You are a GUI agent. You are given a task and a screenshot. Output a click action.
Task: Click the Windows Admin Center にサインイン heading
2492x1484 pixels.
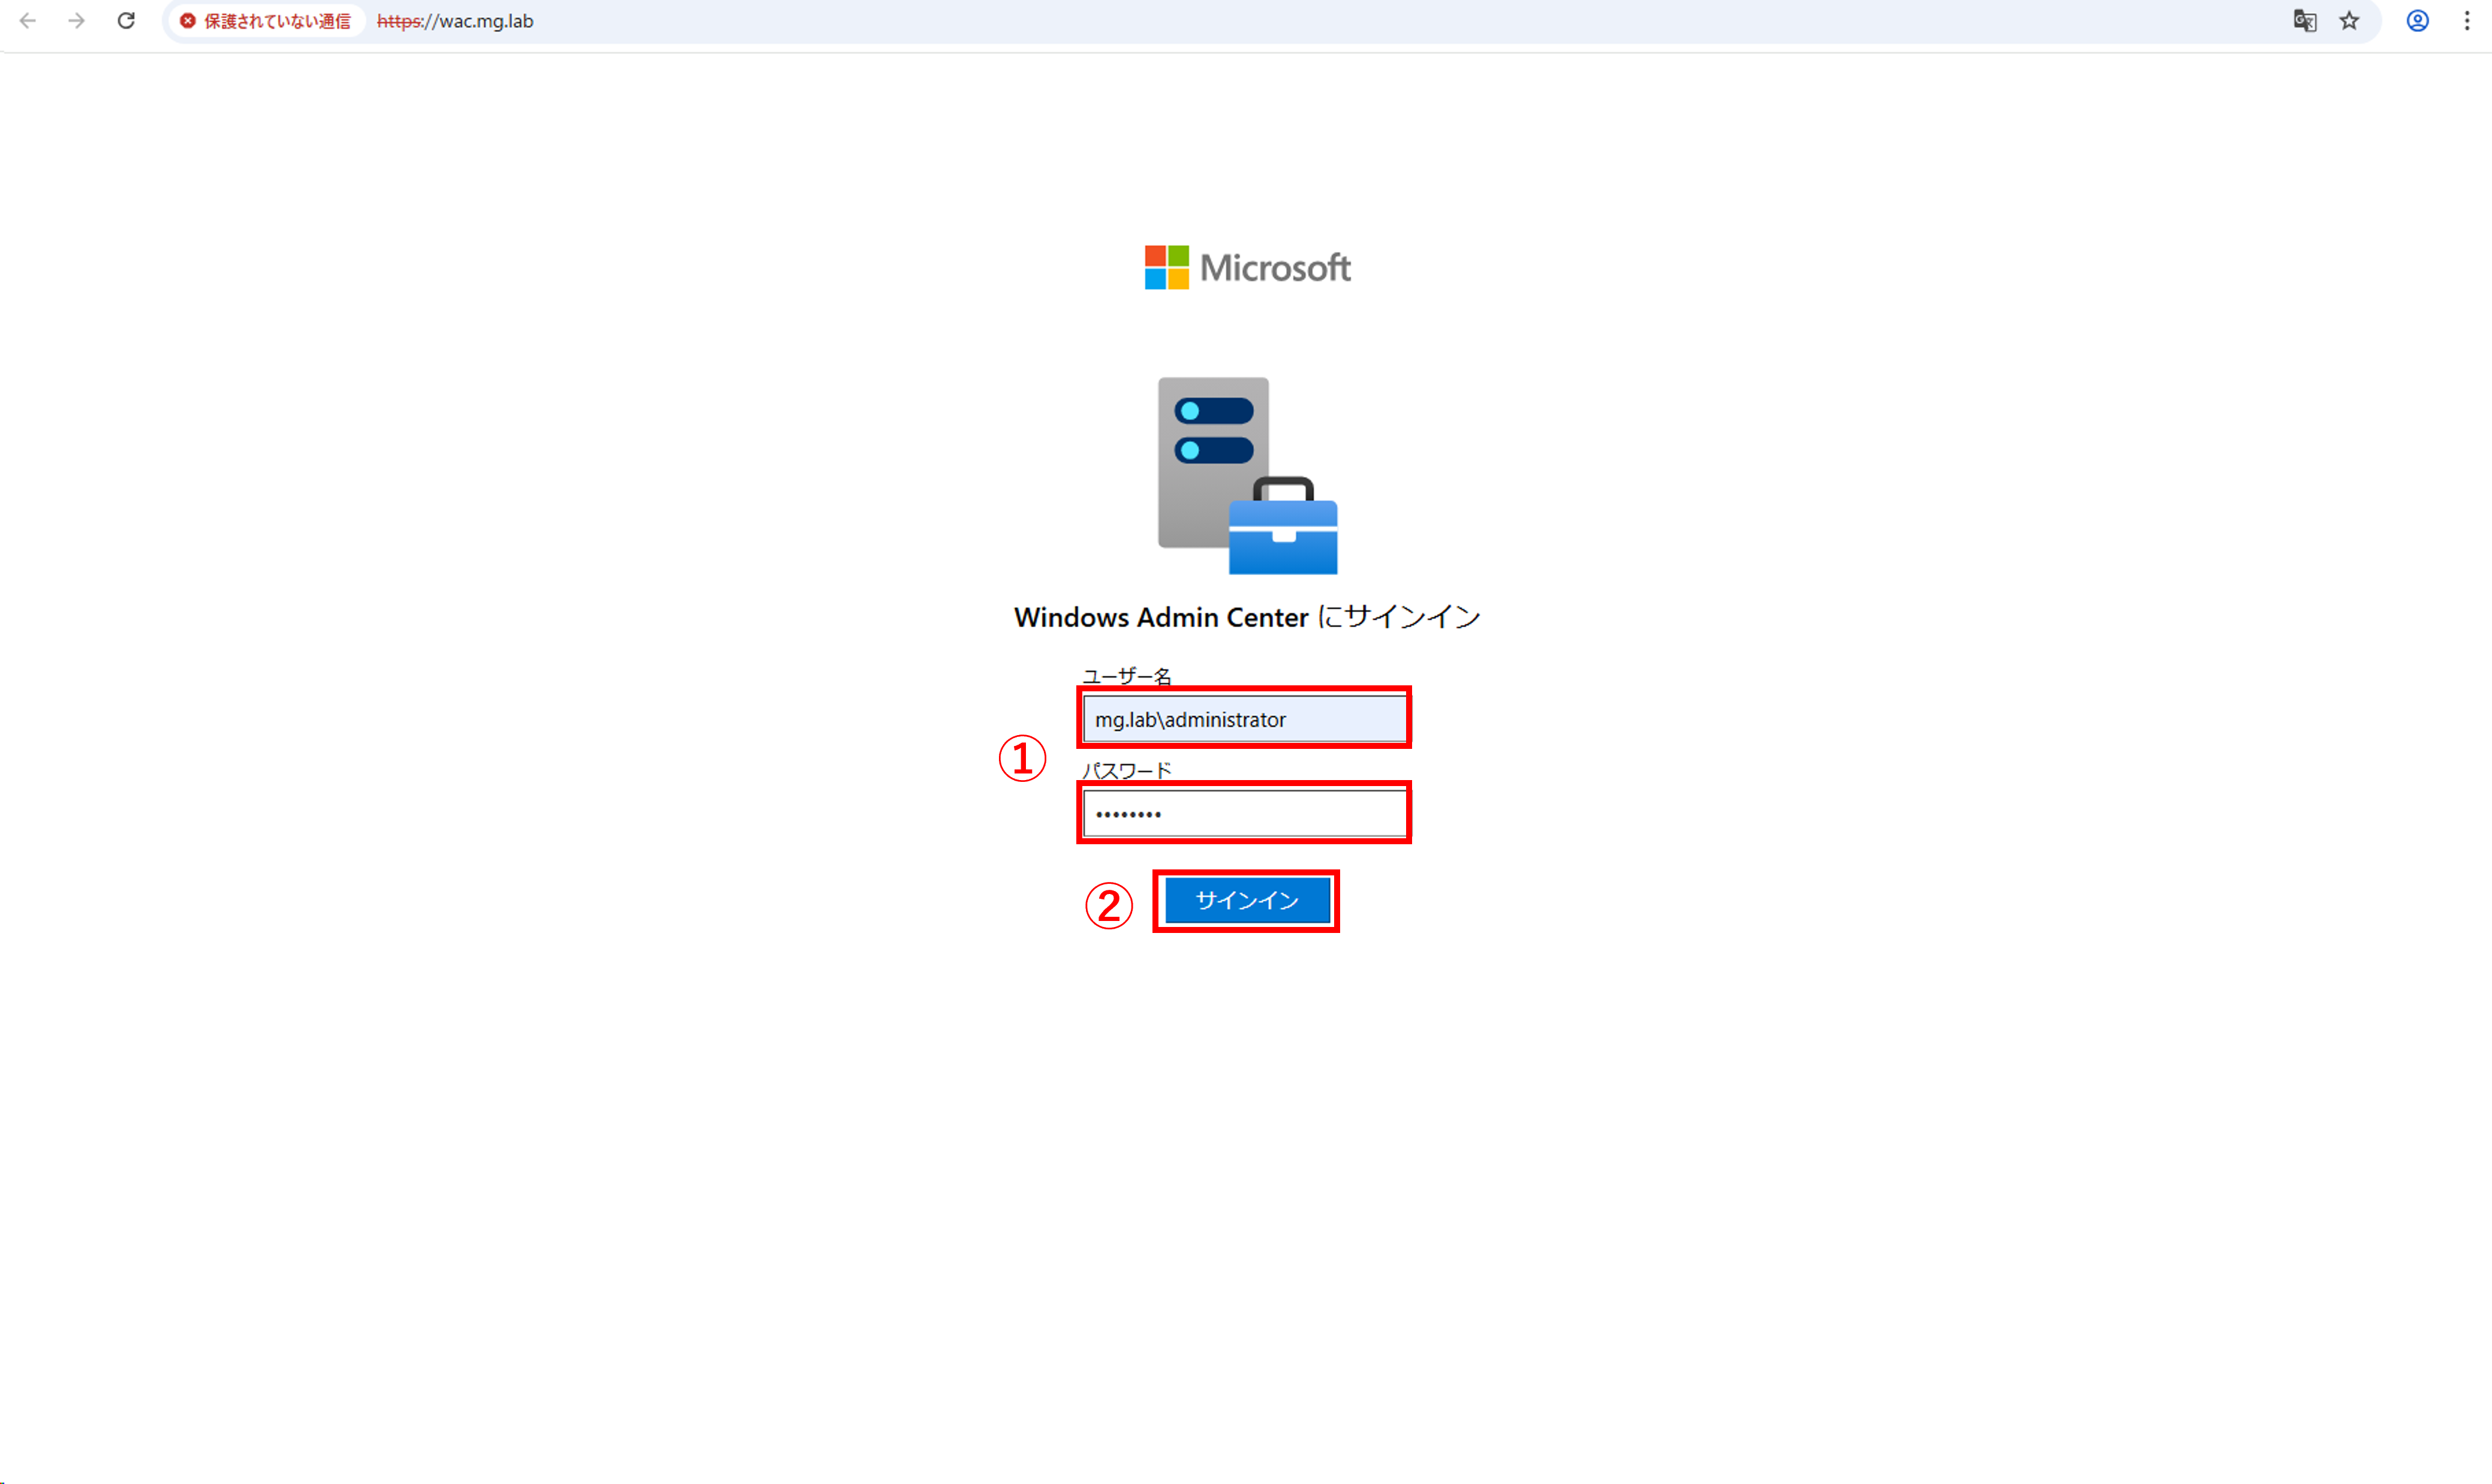(1246, 617)
